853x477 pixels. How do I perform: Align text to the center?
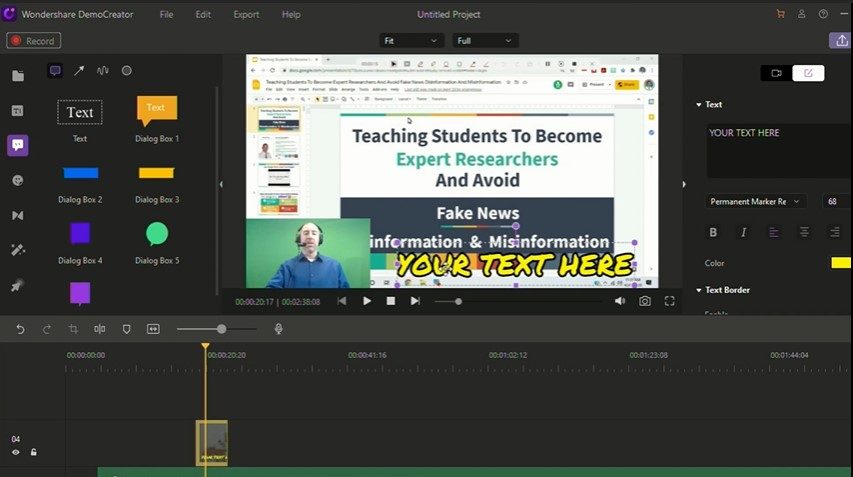pos(804,232)
